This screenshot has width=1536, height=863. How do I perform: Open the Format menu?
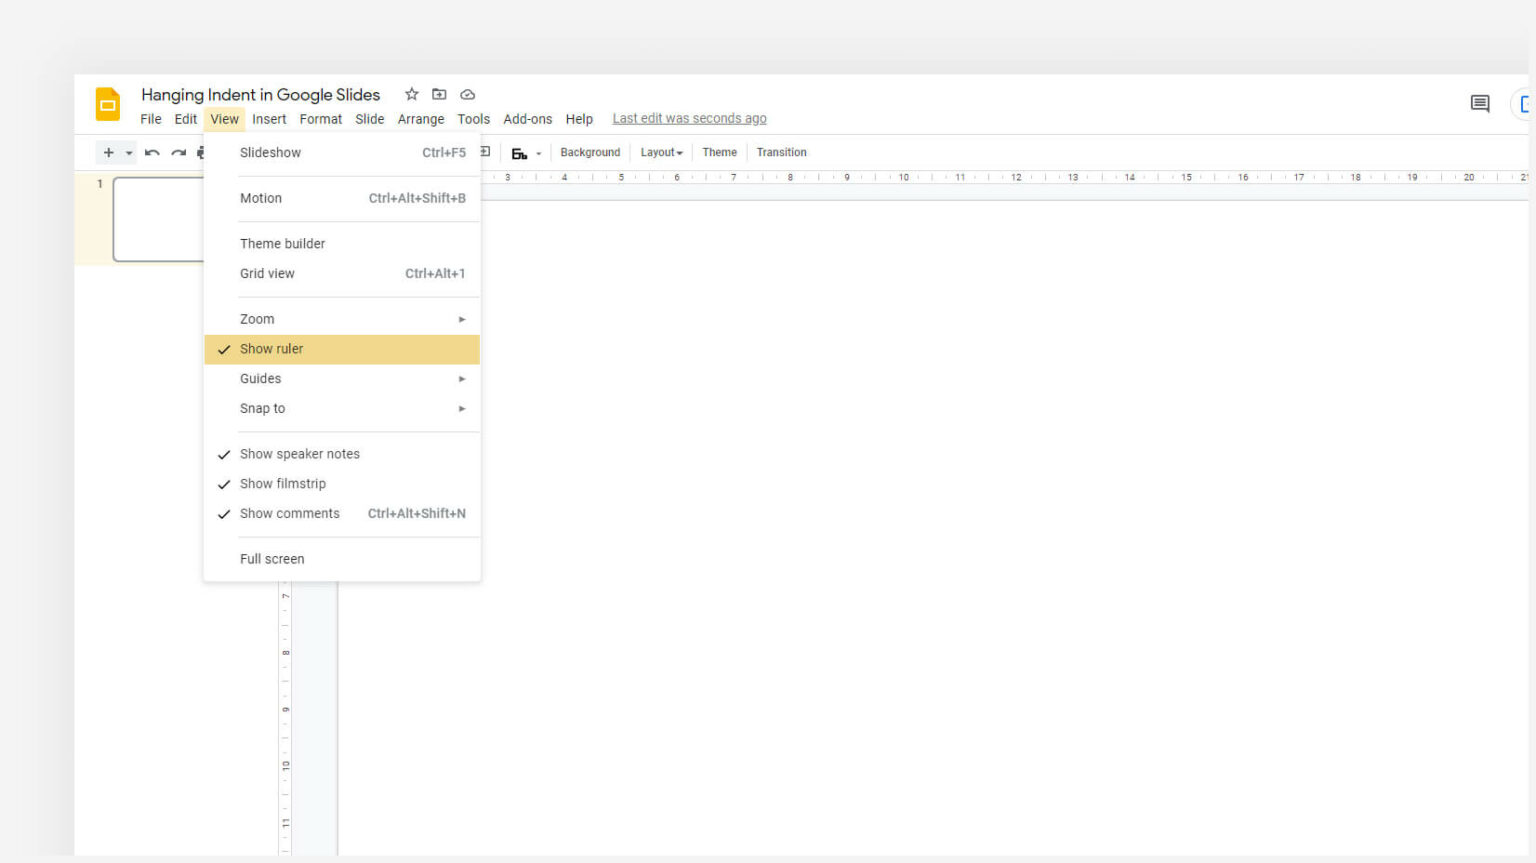point(321,119)
